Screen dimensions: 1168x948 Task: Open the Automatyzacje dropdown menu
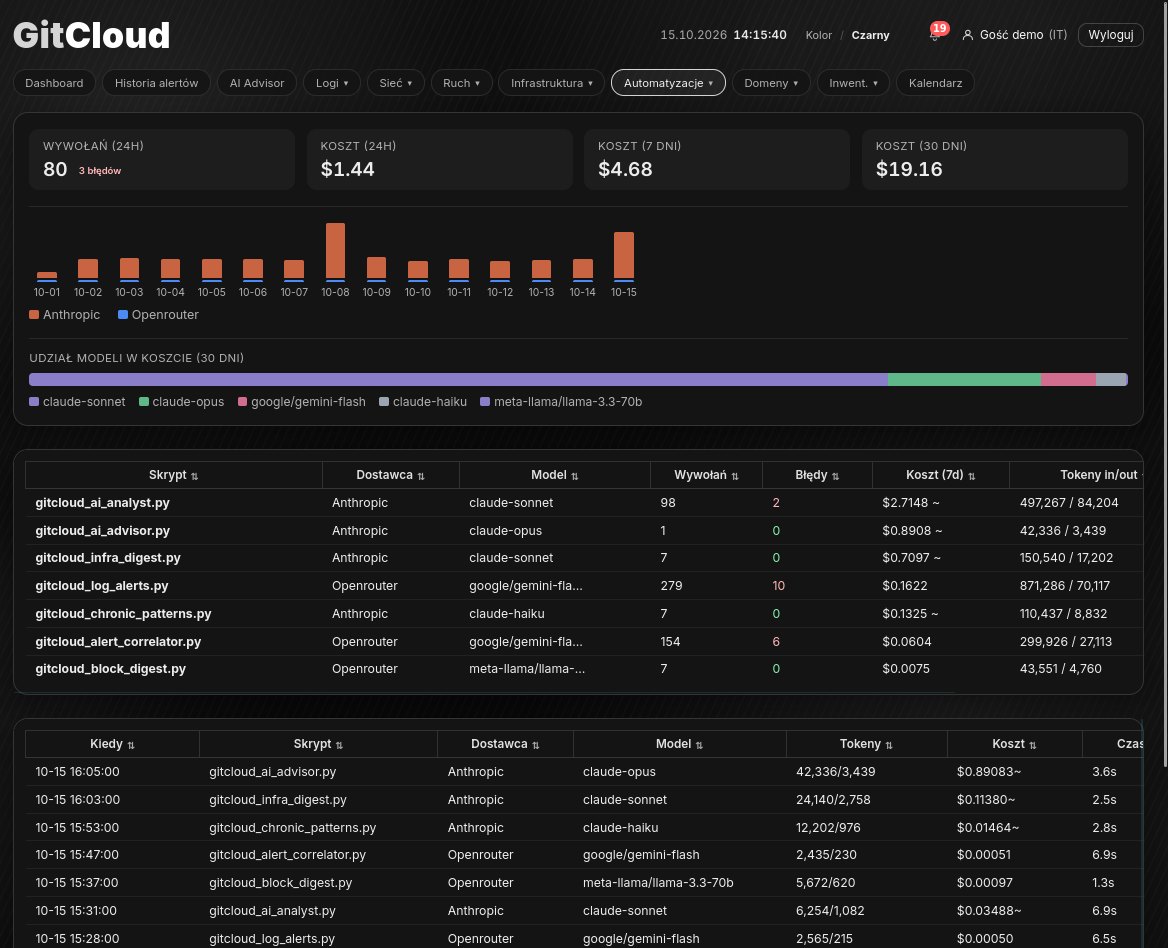tap(668, 83)
